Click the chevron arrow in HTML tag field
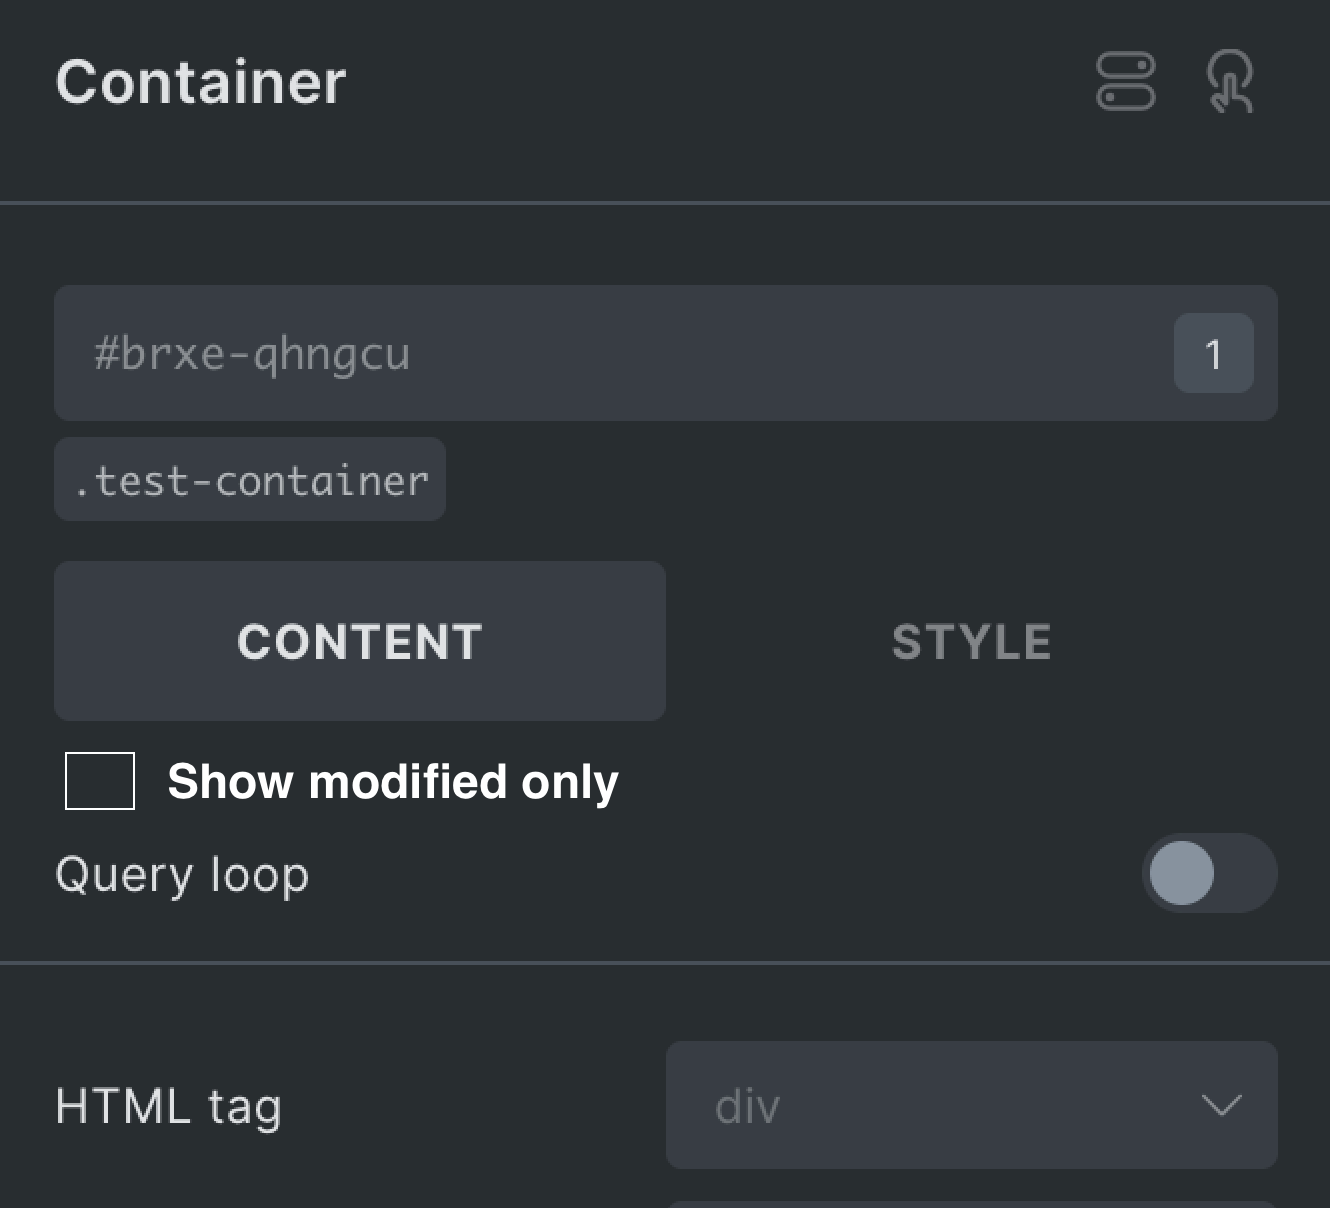The width and height of the screenshot is (1330, 1208). (1221, 1105)
